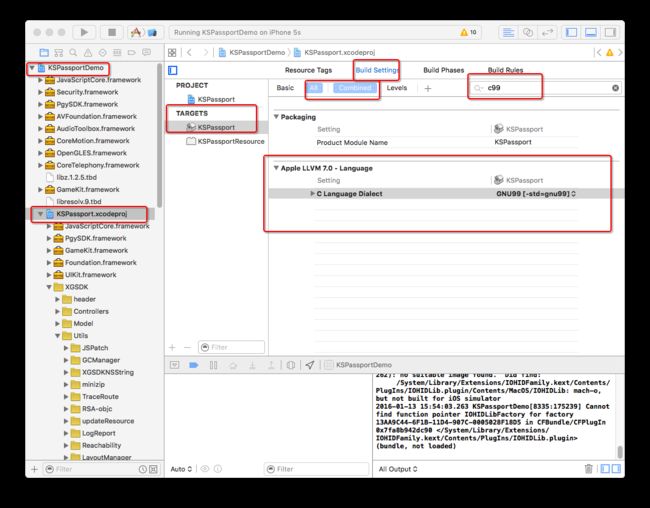
Task: Switch to the Standard editor
Action: (x=508, y=32)
